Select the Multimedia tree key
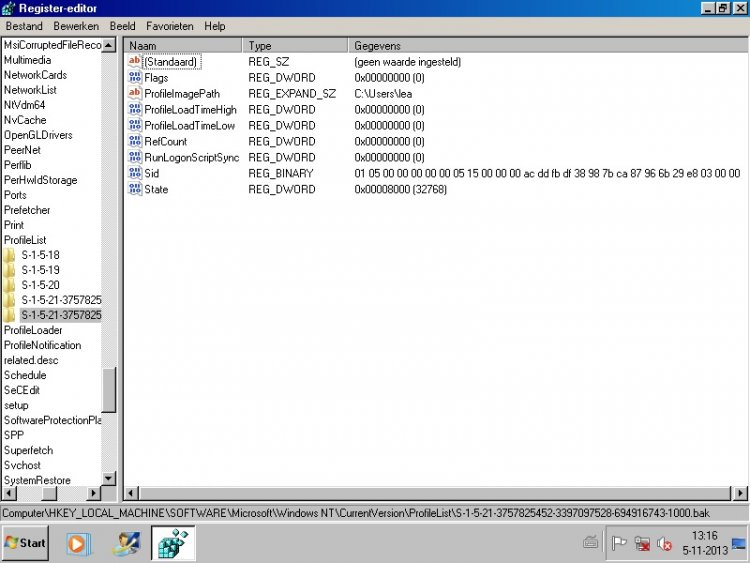This screenshot has height=563, width=750. coord(27,60)
